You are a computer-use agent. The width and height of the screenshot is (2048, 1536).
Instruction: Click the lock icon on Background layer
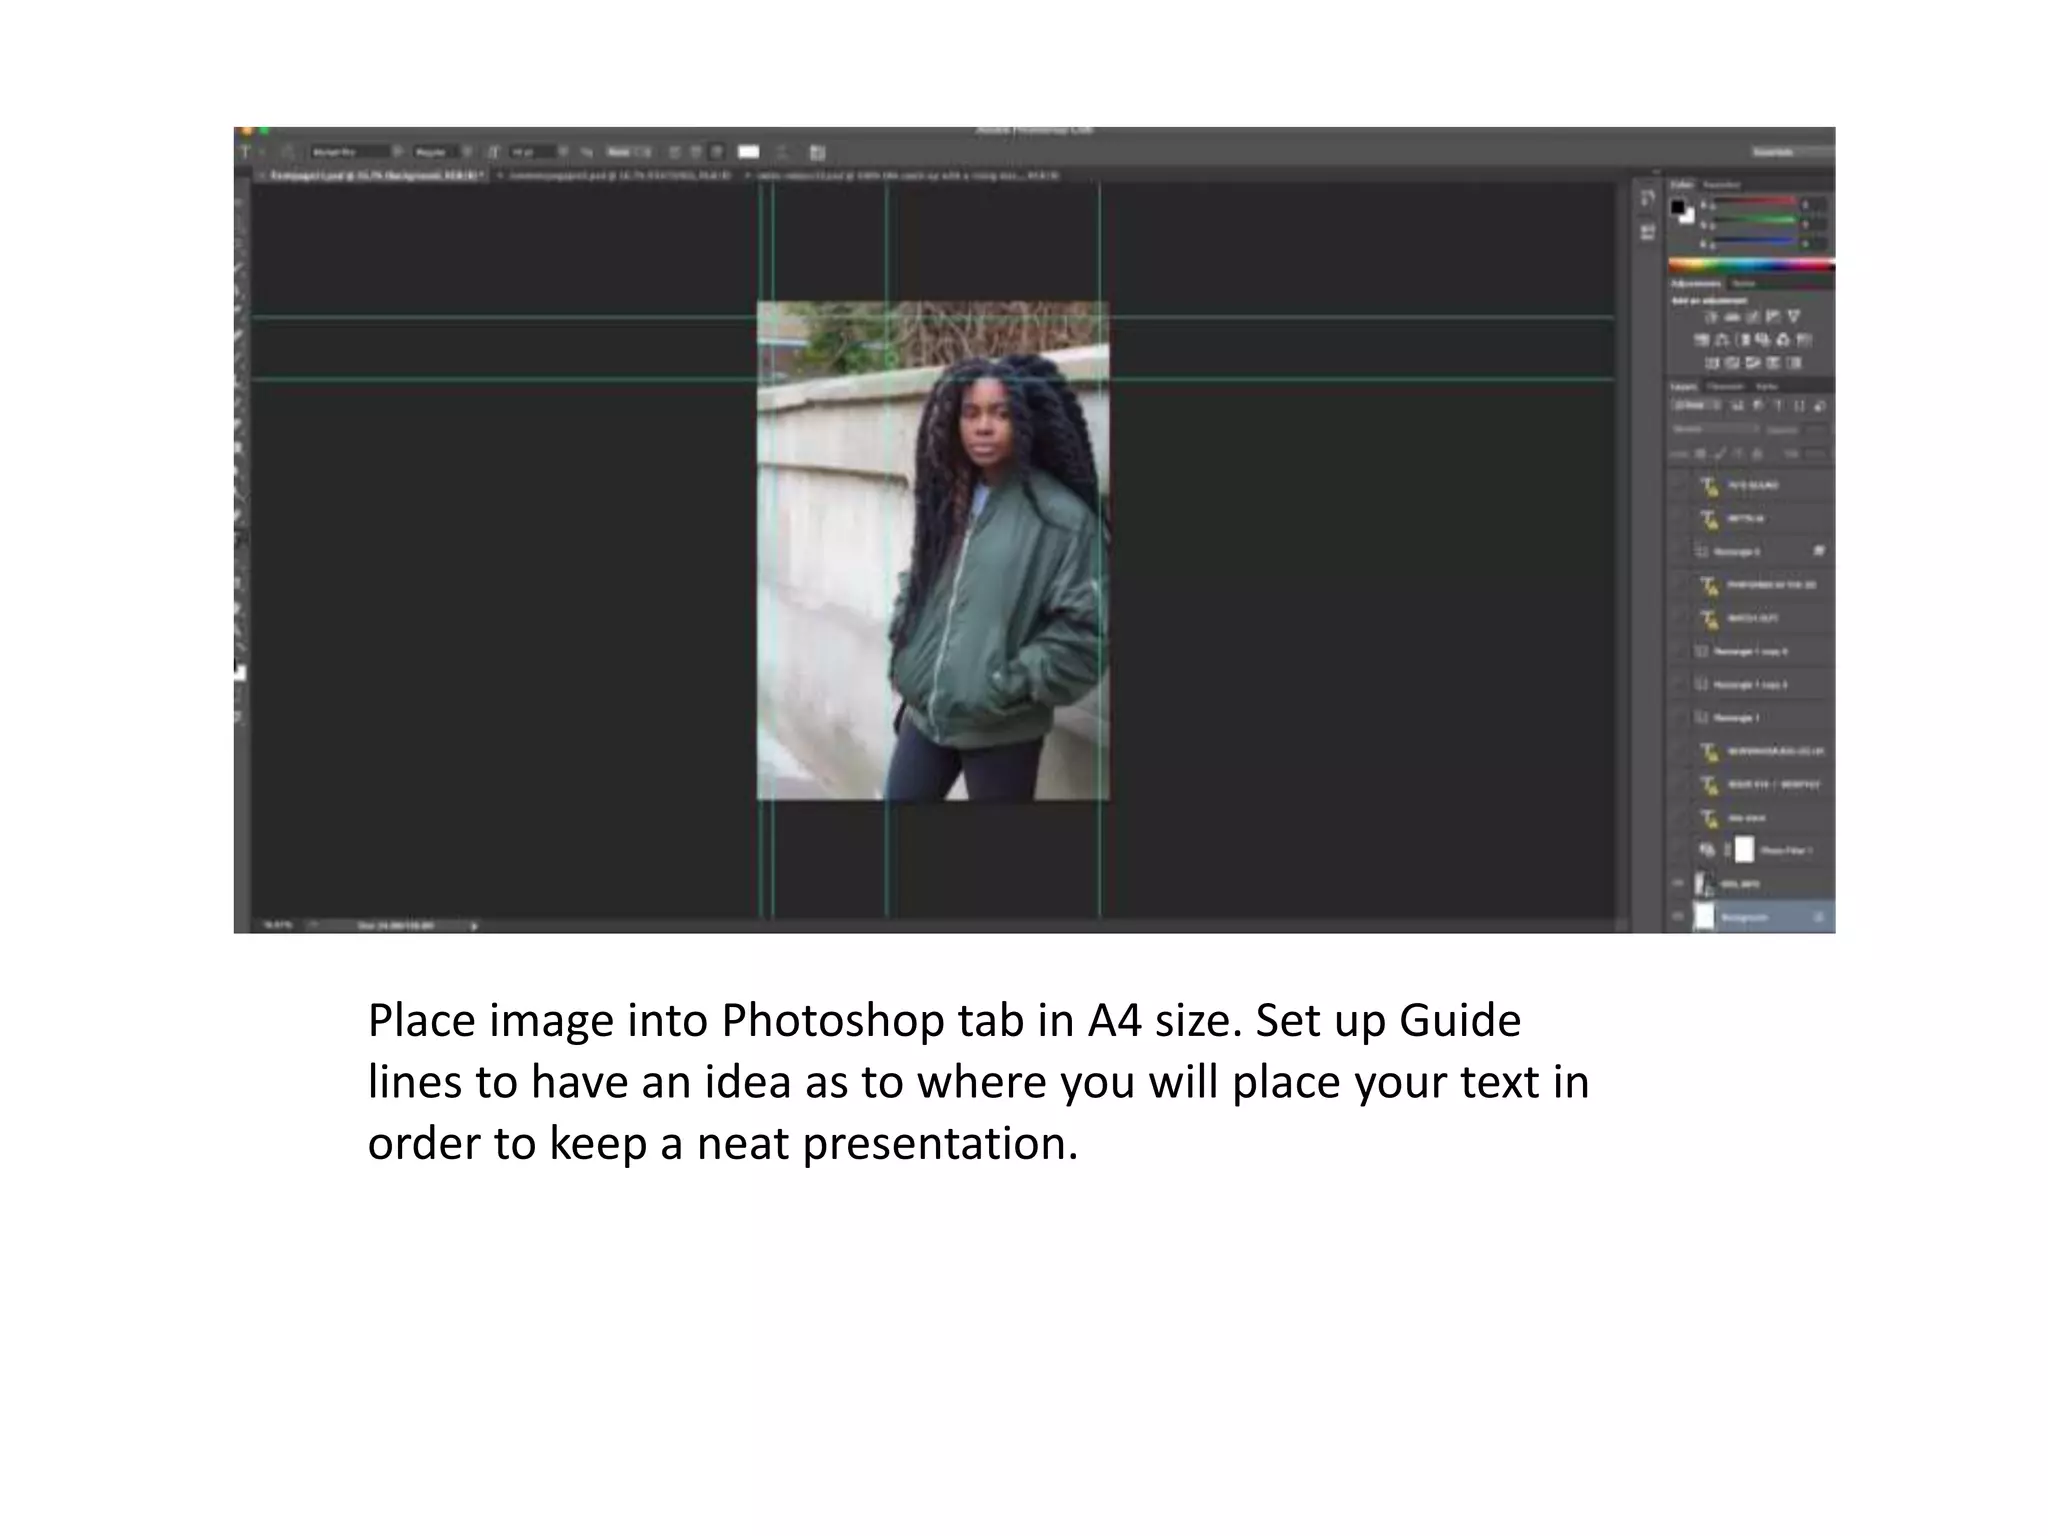coord(1819,917)
